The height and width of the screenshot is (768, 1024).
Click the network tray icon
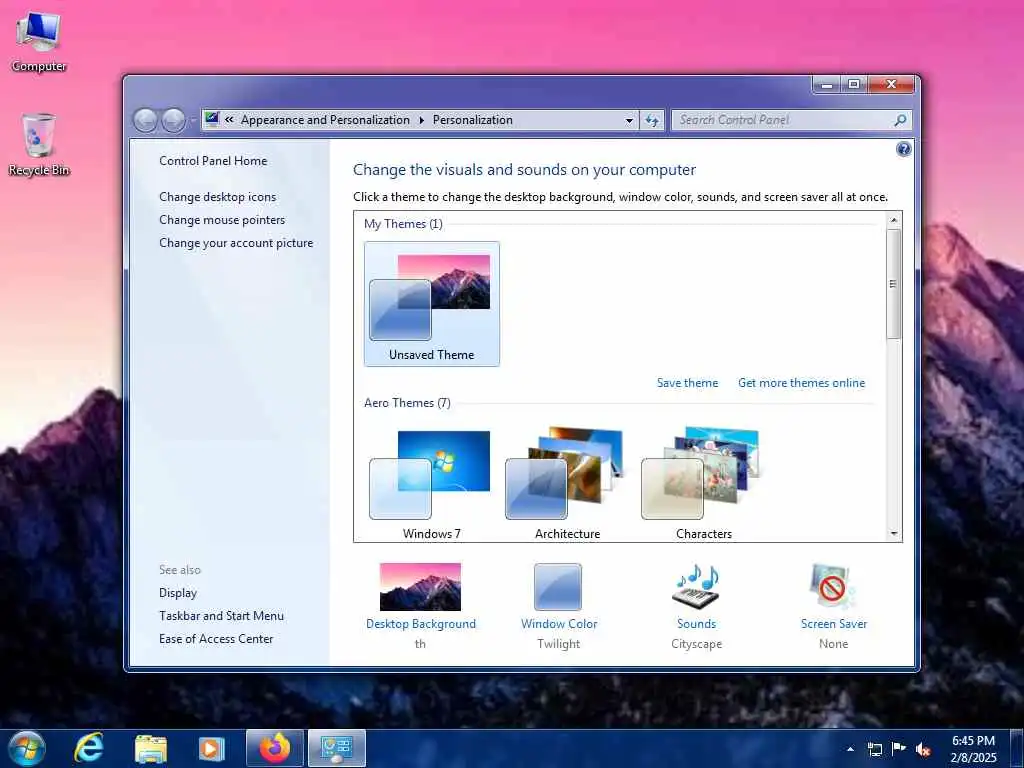coord(874,749)
